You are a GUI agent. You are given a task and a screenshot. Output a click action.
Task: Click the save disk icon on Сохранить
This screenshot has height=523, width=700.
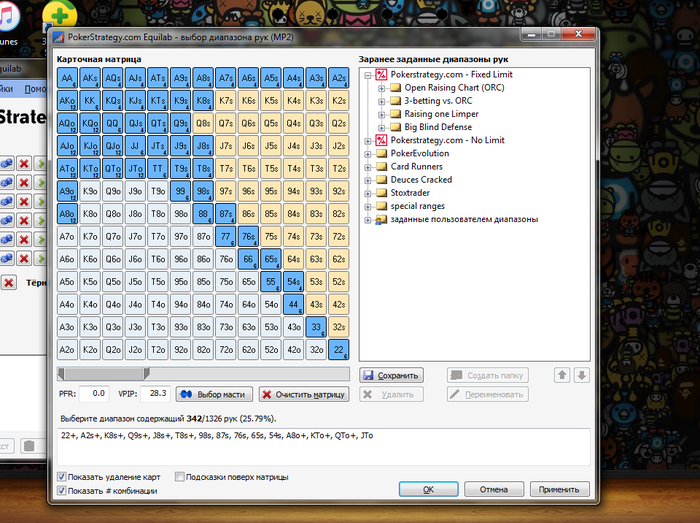[368, 375]
